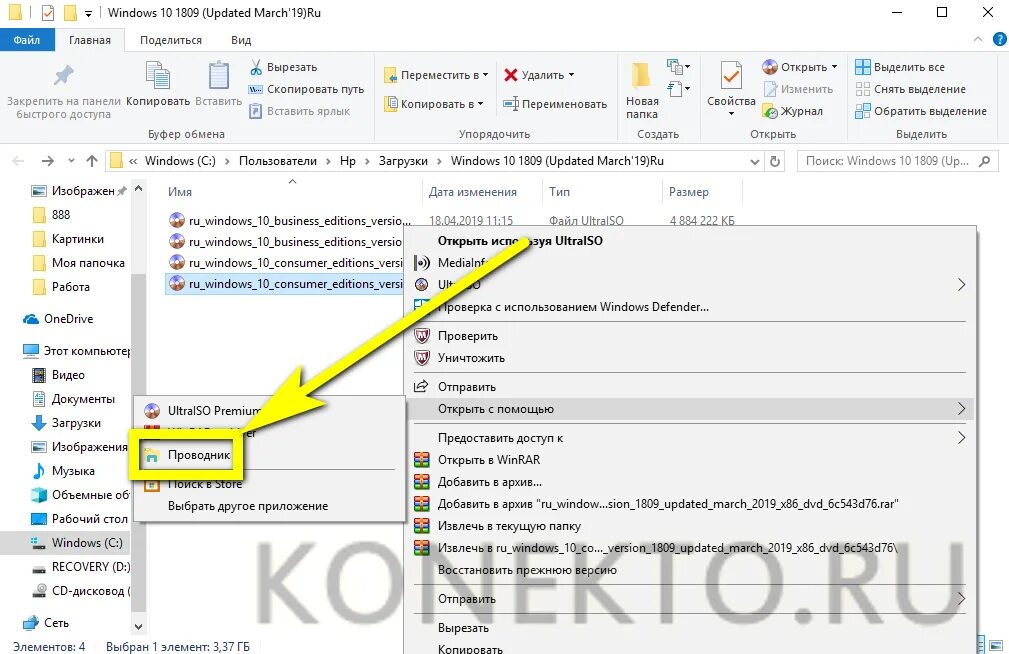Select Музыка in navigation pane
1009x654 pixels.
tap(73, 471)
